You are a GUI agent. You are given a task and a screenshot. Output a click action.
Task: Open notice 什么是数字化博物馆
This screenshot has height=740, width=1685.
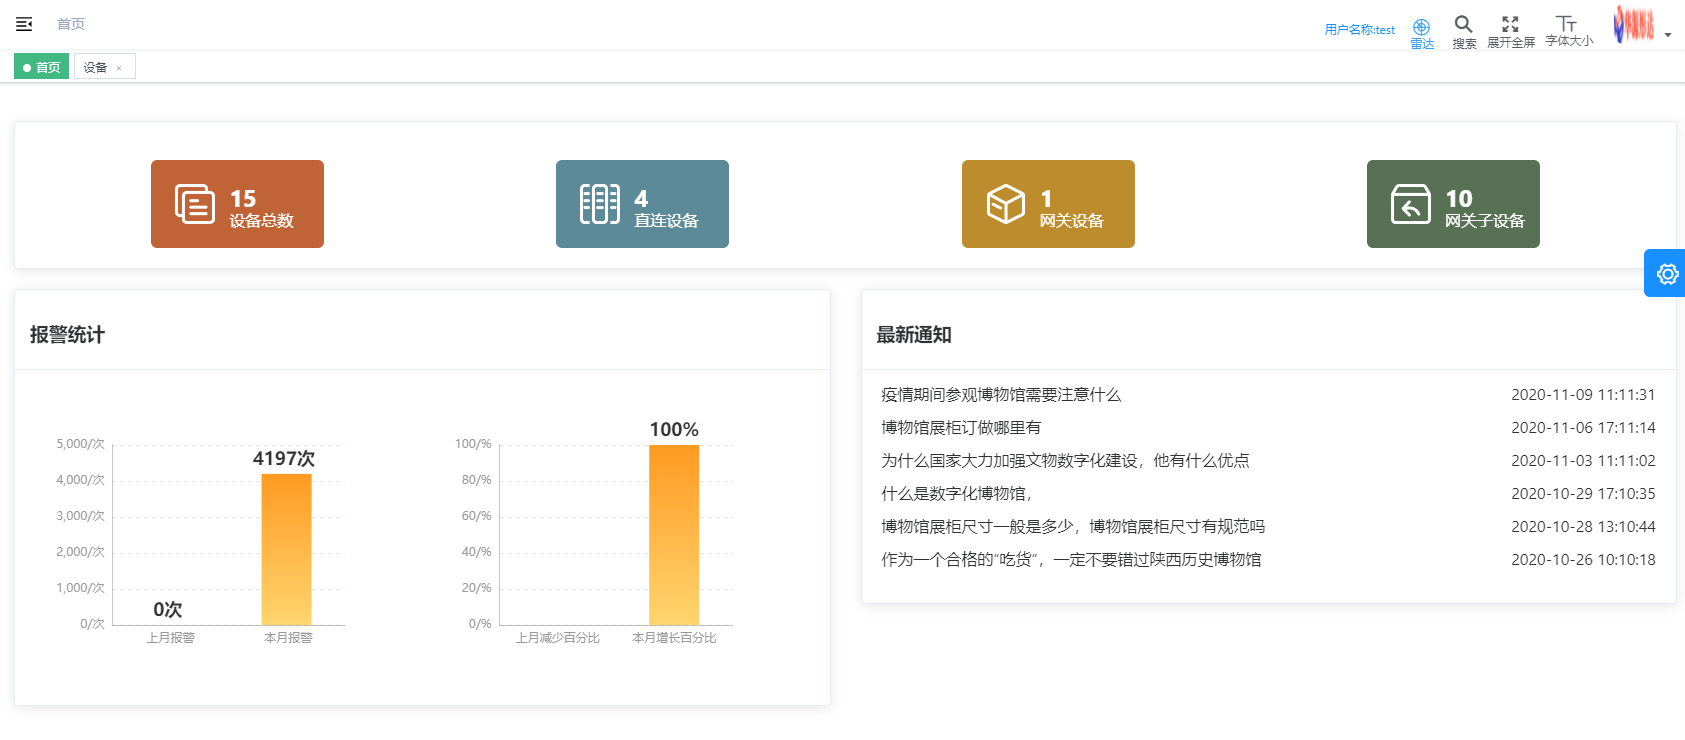[x=956, y=494]
